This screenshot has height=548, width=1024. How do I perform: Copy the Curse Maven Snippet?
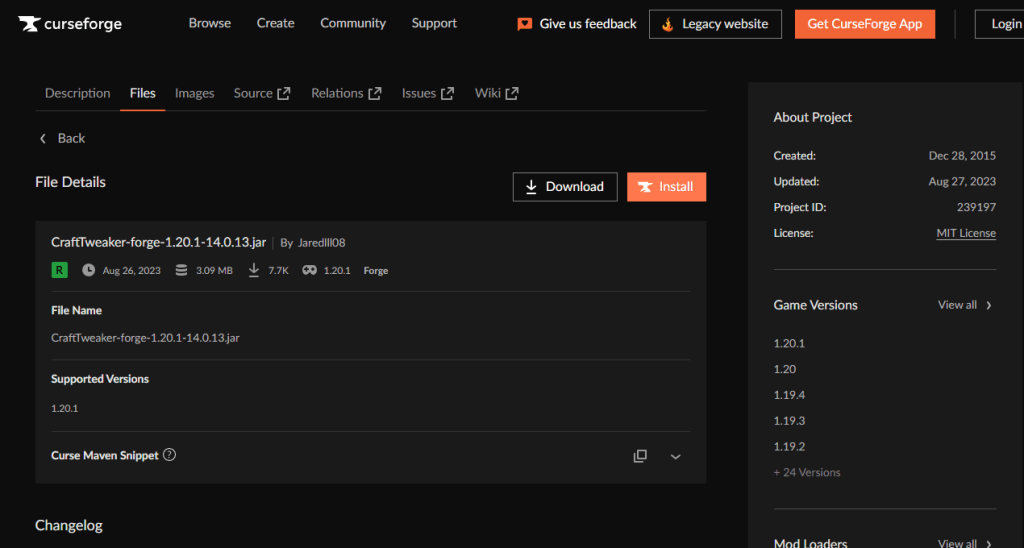pyautogui.click(x=640, y=456)
